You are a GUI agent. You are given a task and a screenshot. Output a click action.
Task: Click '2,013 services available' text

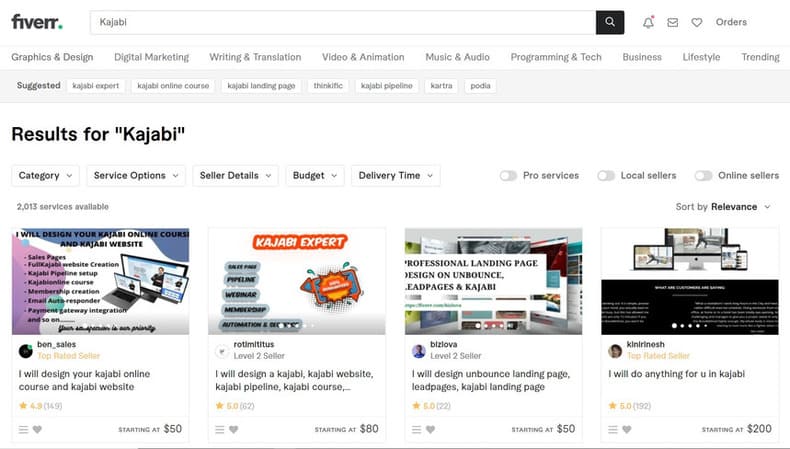pos(62,207)
